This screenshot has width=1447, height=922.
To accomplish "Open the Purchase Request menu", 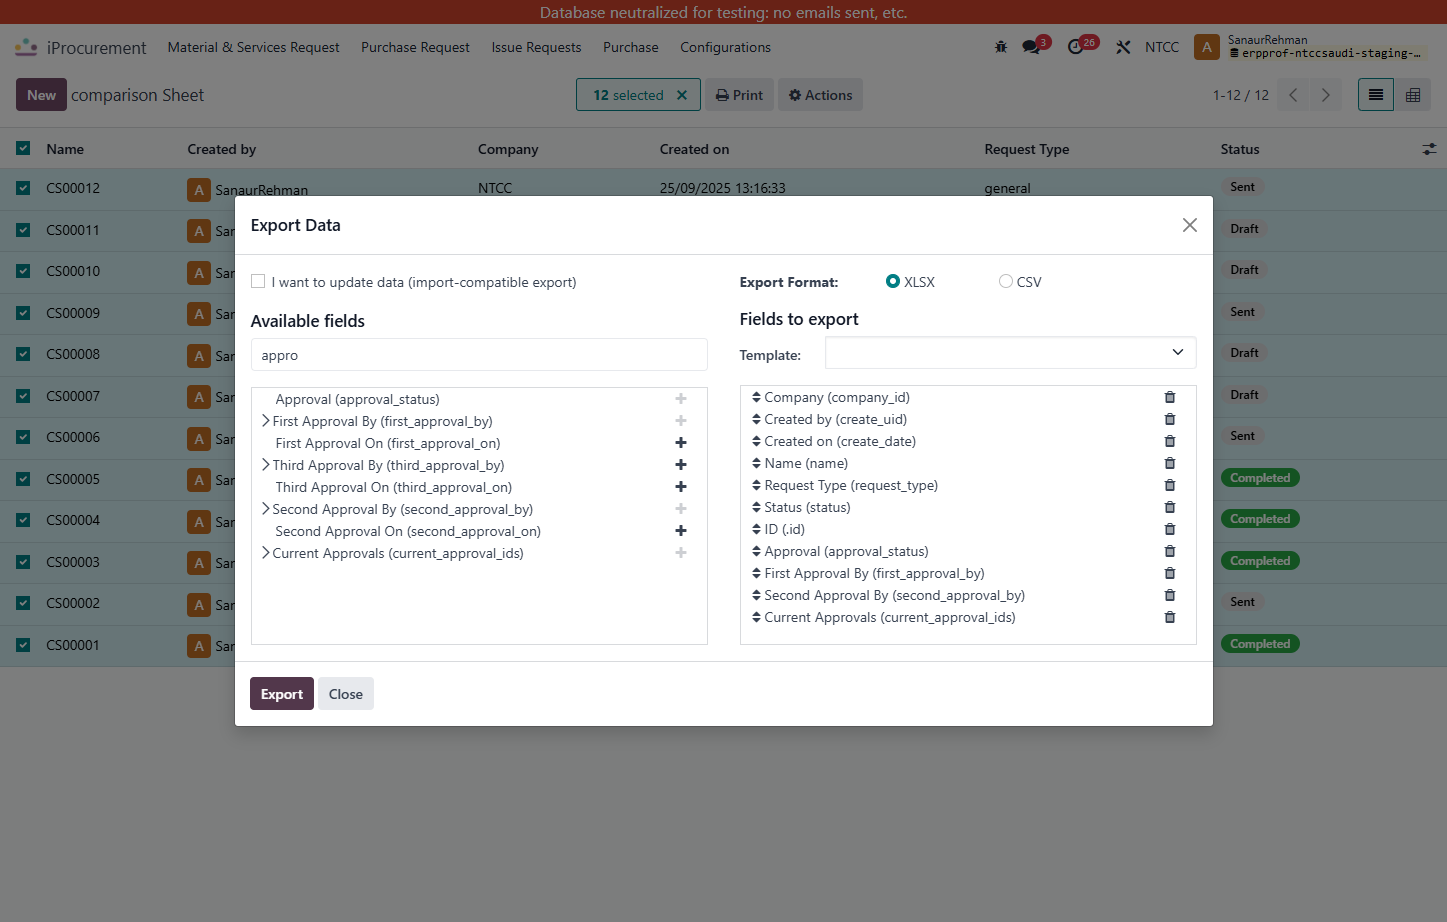I will pos(415,47).
